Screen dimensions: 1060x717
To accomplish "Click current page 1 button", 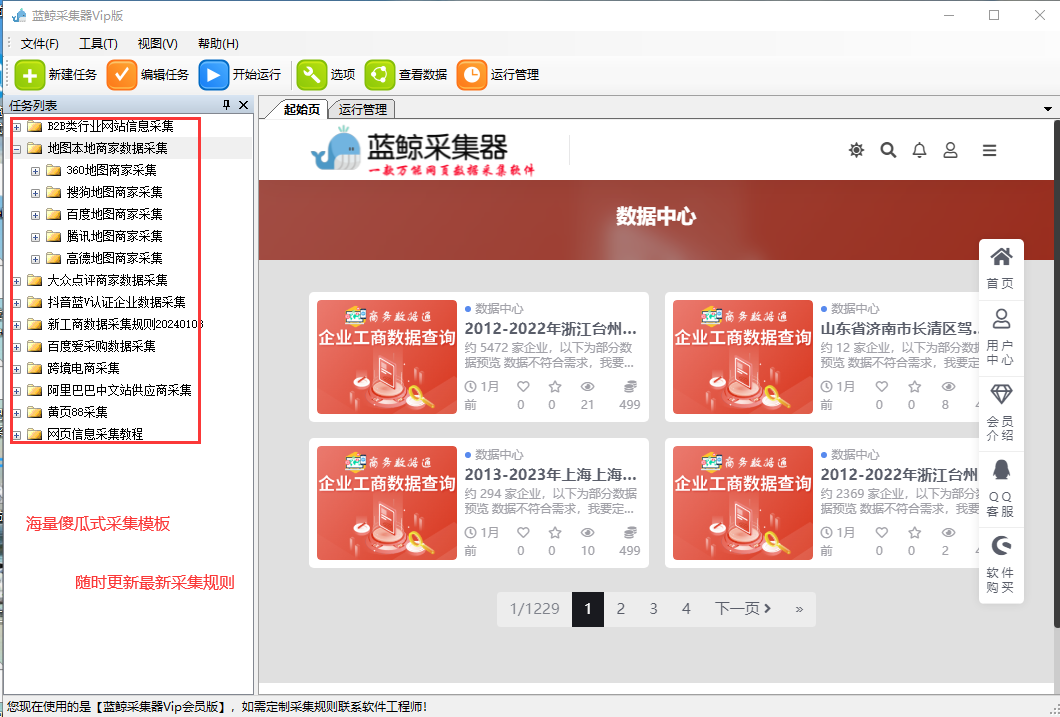I will 587,609.
